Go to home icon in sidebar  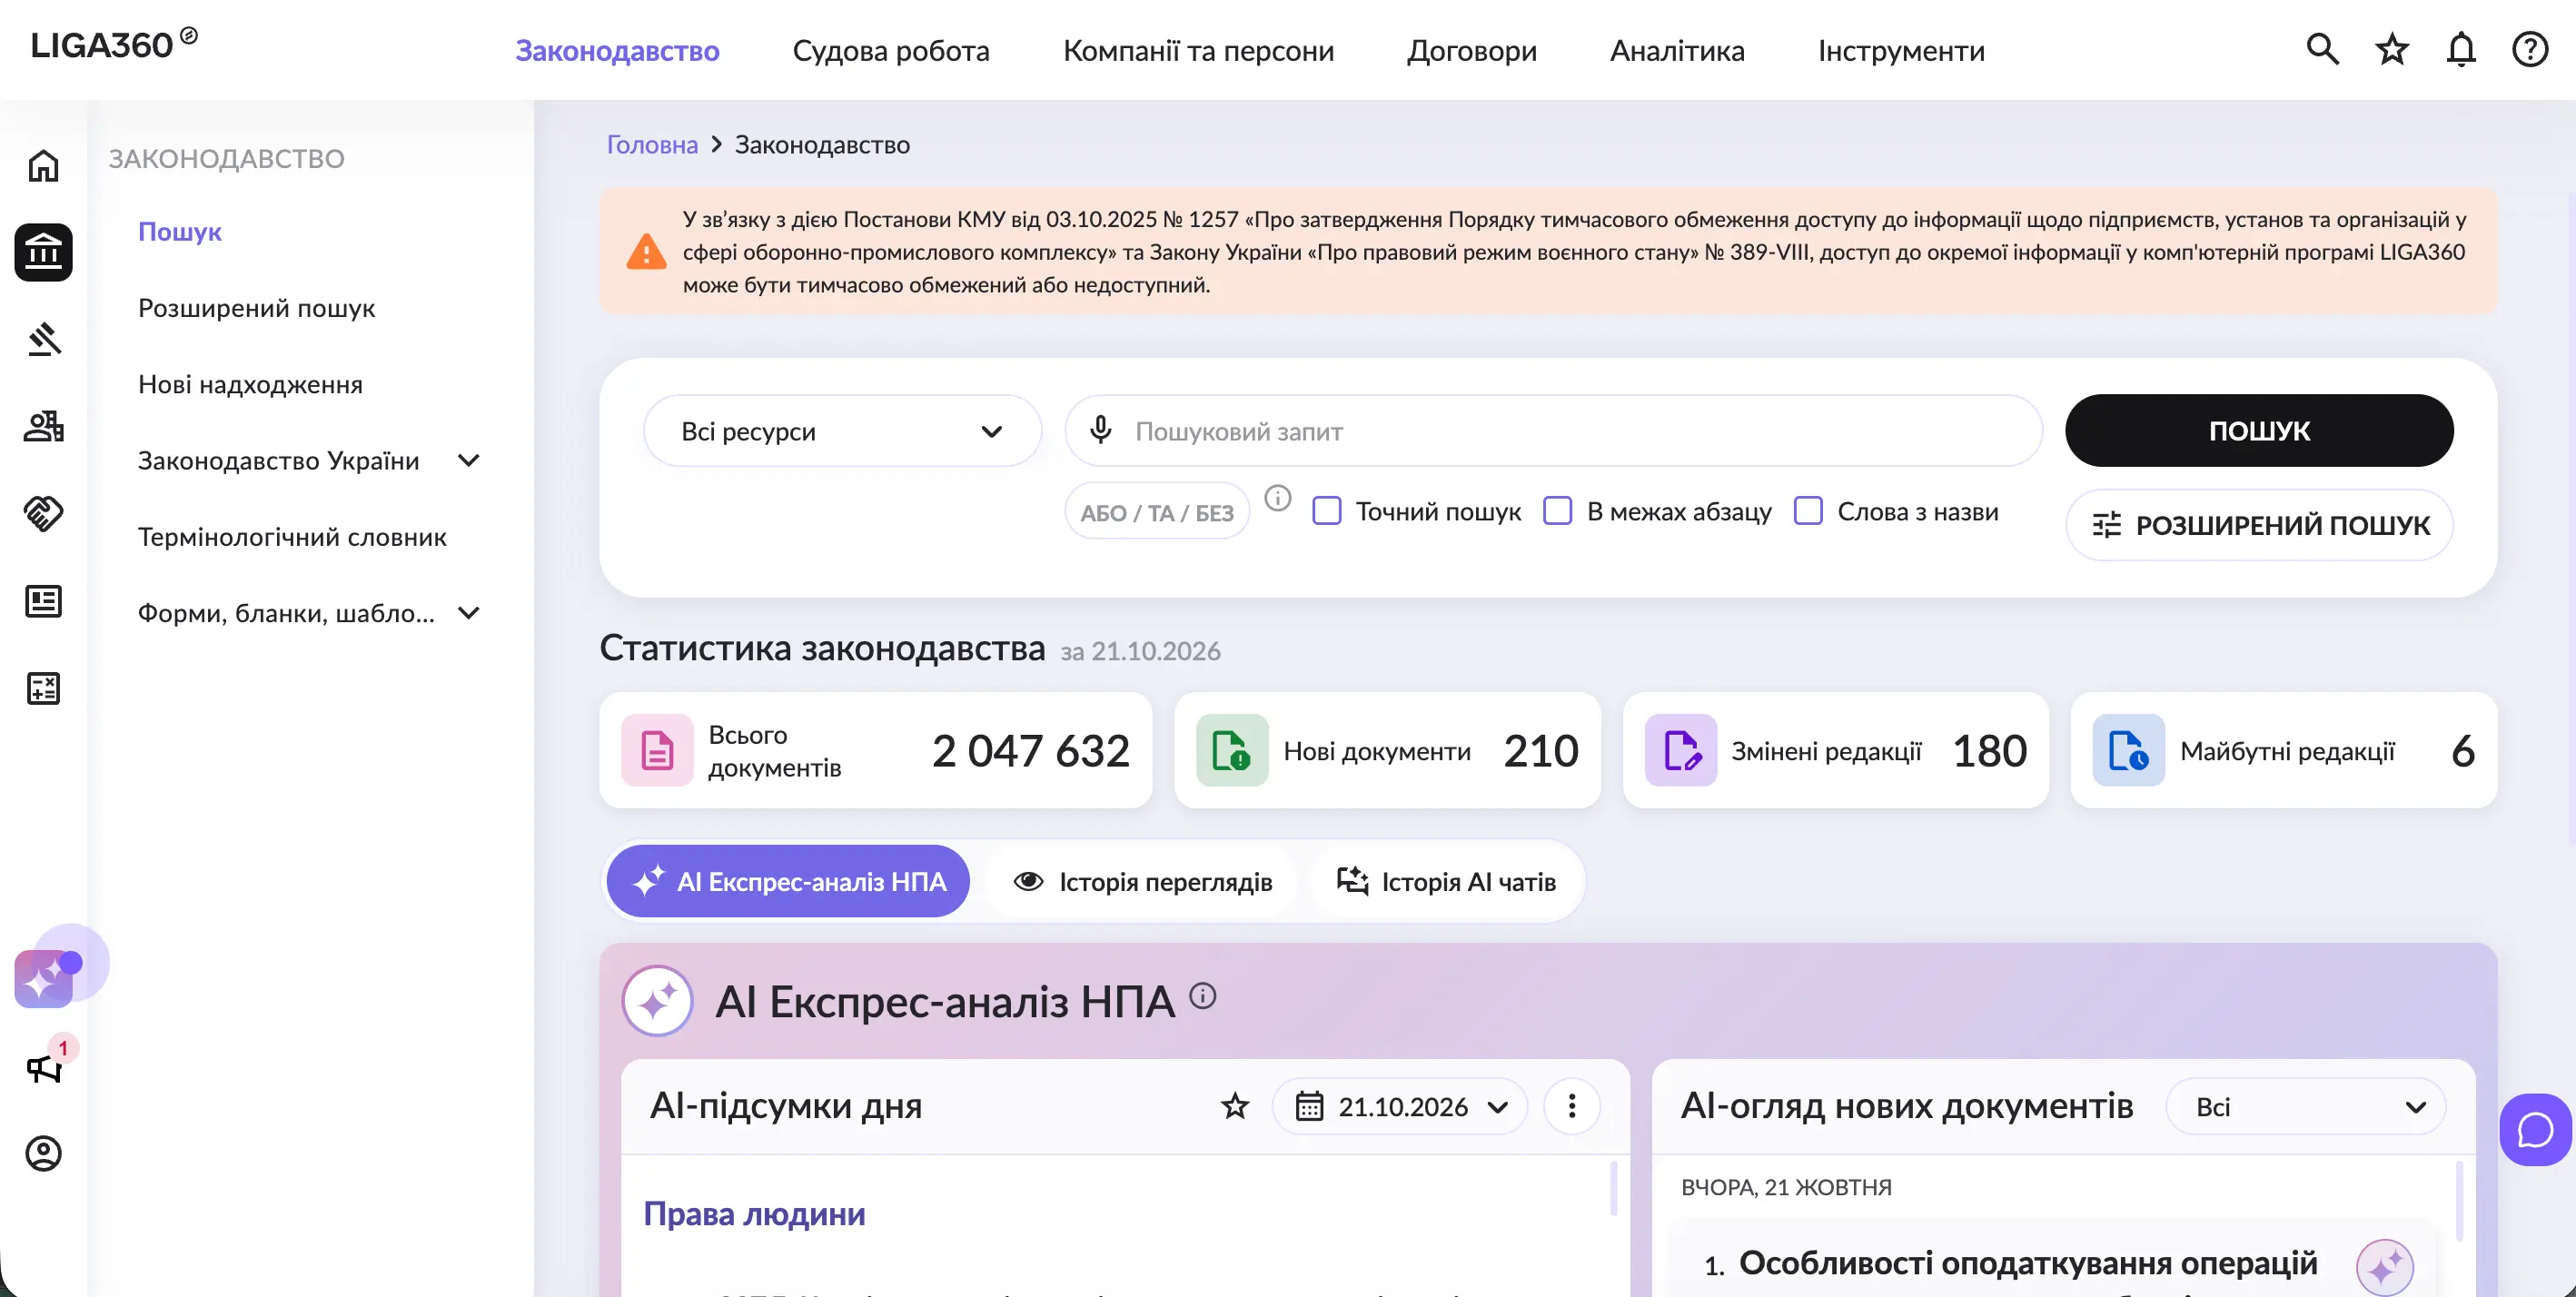[43, 165]
